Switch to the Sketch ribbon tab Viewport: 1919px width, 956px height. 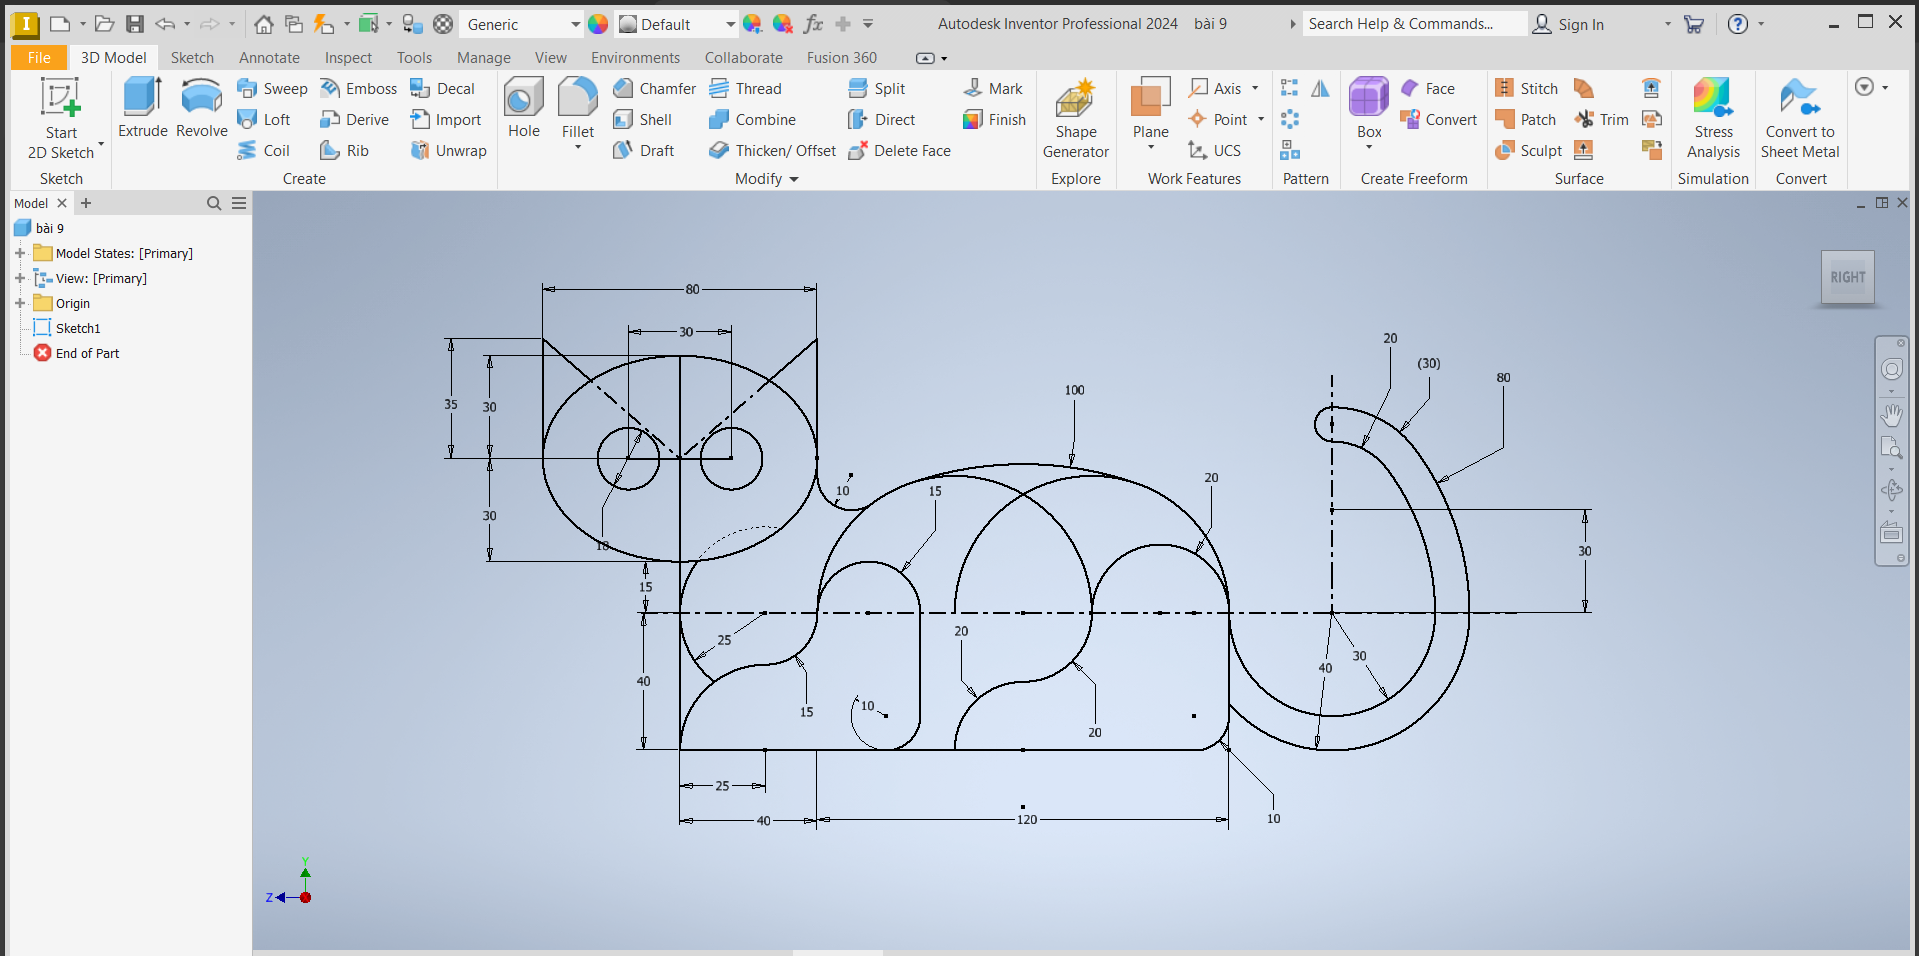pos(192,58)
